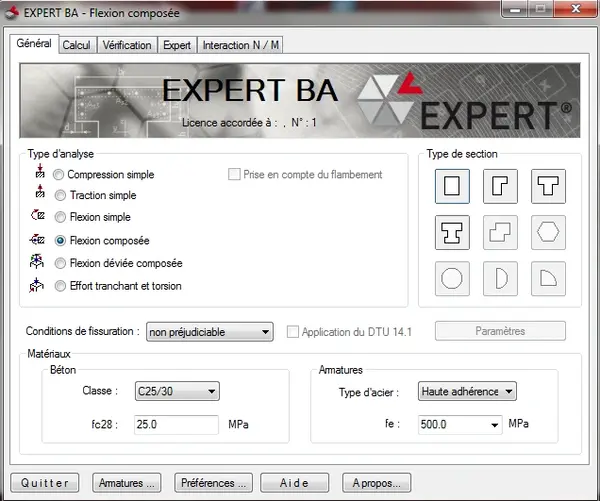Select Compression simple radio button
600x501 pixels.
(58, 175)
